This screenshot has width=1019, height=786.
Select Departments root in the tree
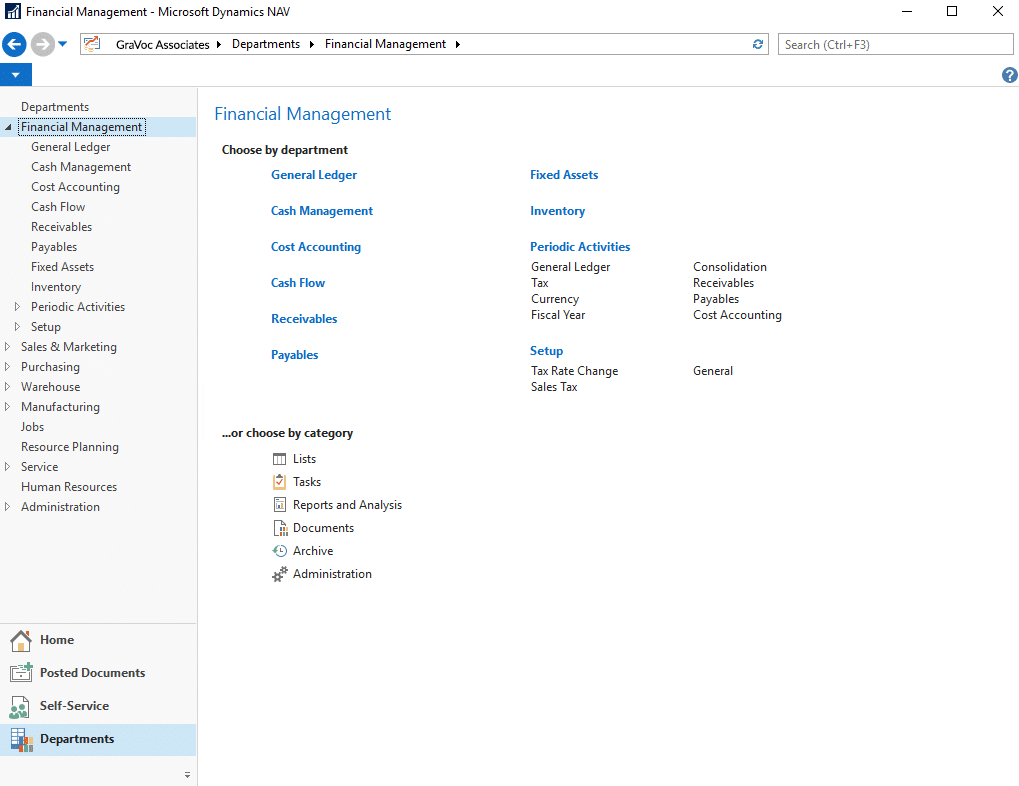[x=55, y=107]
